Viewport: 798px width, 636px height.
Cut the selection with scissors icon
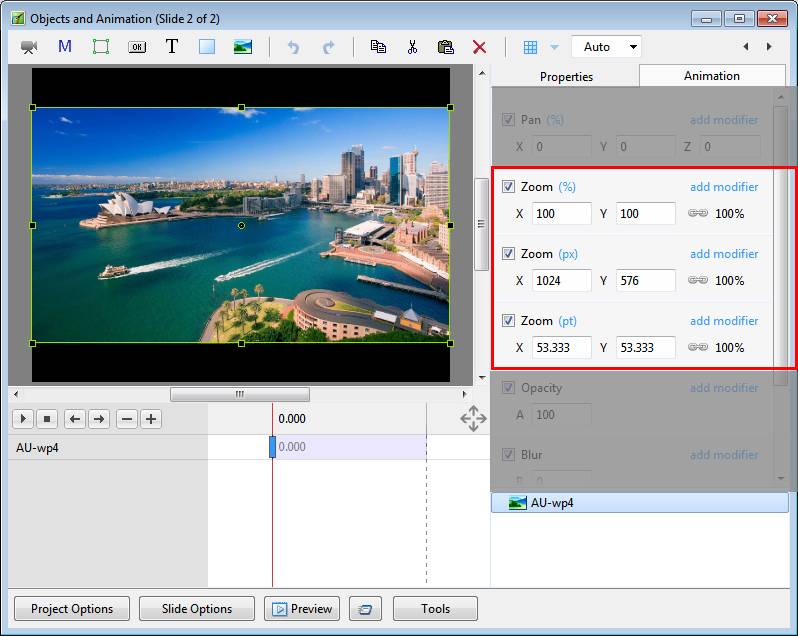tap(412, 47)
